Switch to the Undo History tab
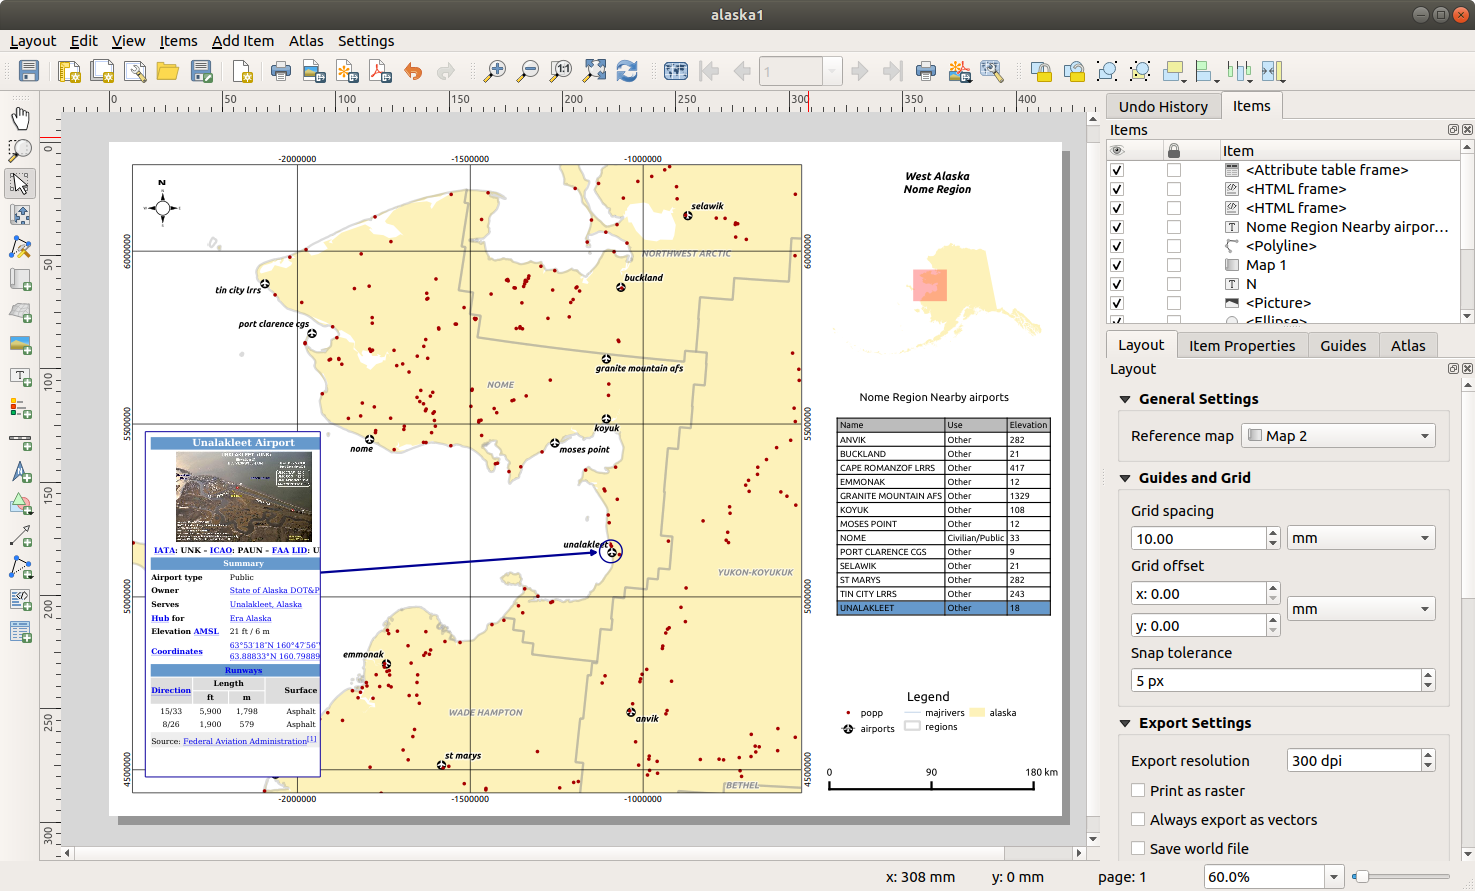The image size is (1475, 891). coord(1162,106)
